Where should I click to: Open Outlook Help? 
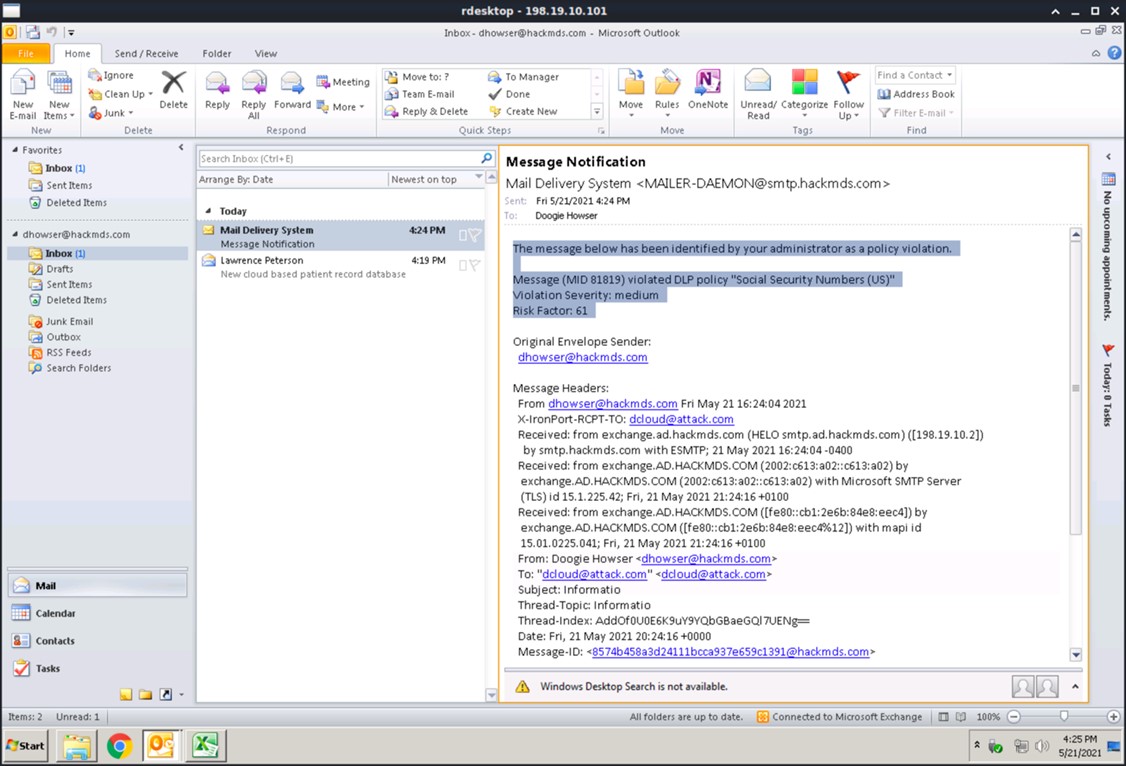click(x=1114, y=52)
